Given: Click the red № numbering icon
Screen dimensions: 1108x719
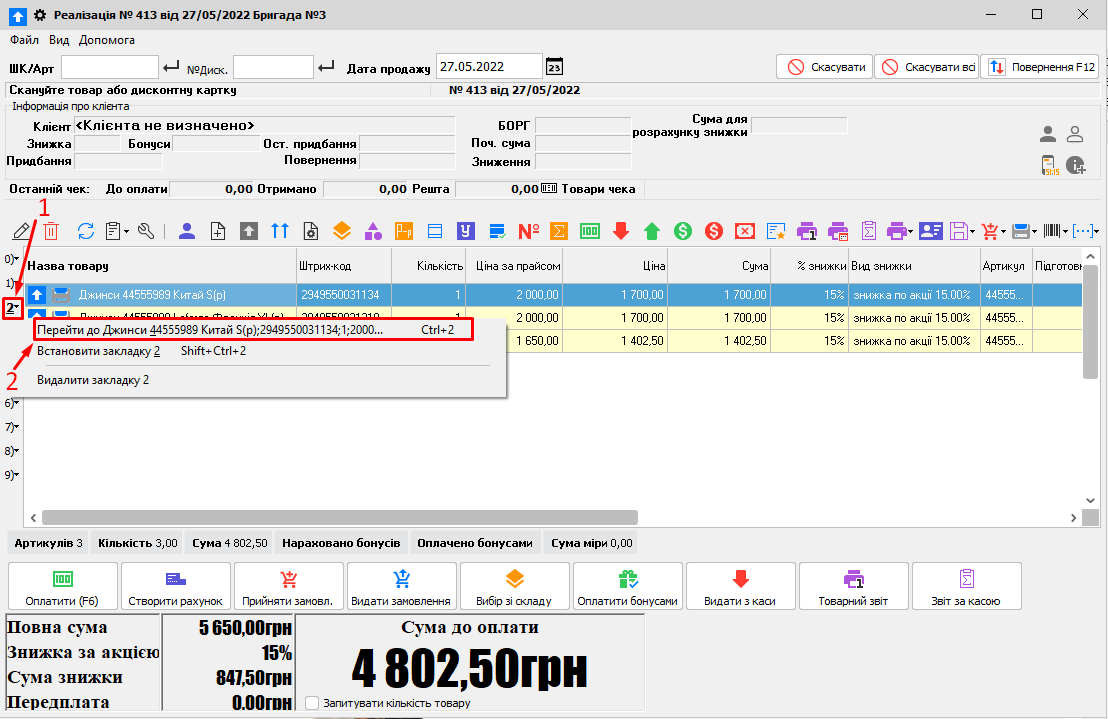Looking at the screenshot, I should pos(529,231).
